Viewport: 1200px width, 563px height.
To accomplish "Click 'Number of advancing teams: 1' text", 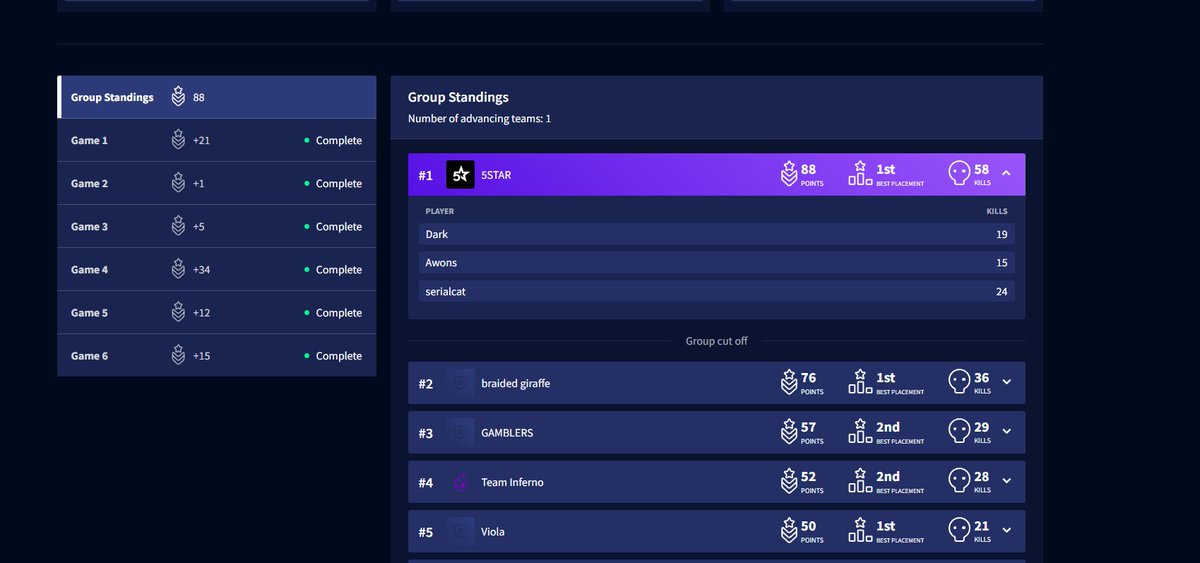I will click(x=479, y=119).
